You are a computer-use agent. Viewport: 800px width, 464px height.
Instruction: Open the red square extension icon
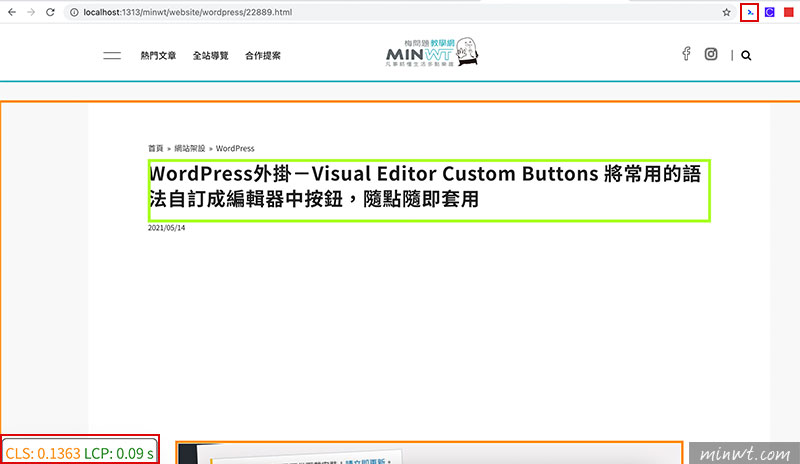(789, 12)
